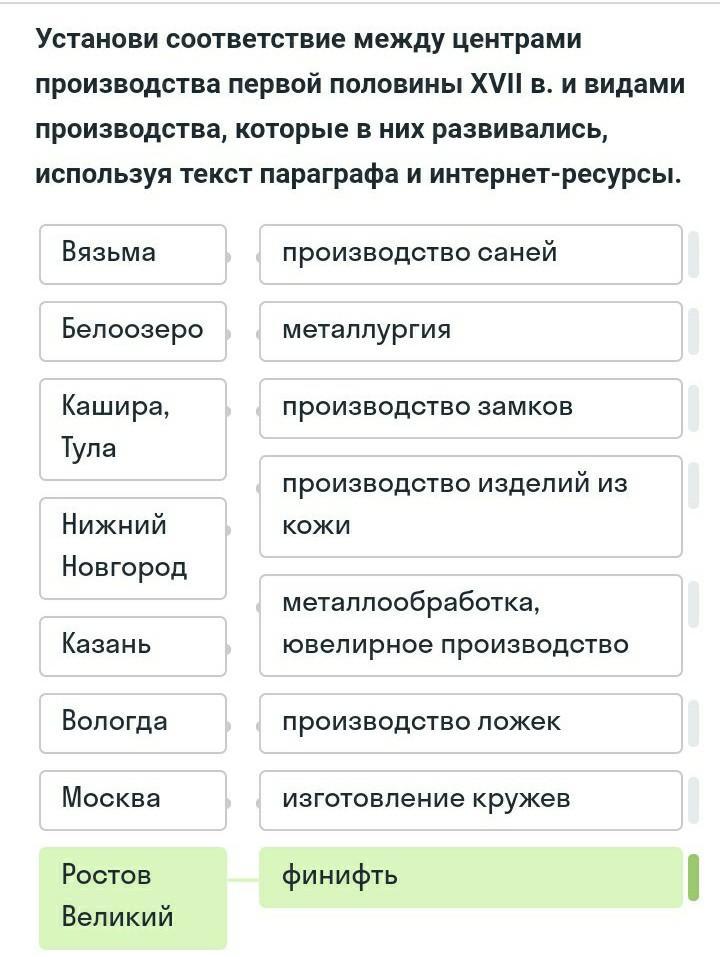This screenshot has height=957, width=720.
Task: Select the Белоозеро city card
Action: [133, 331]
